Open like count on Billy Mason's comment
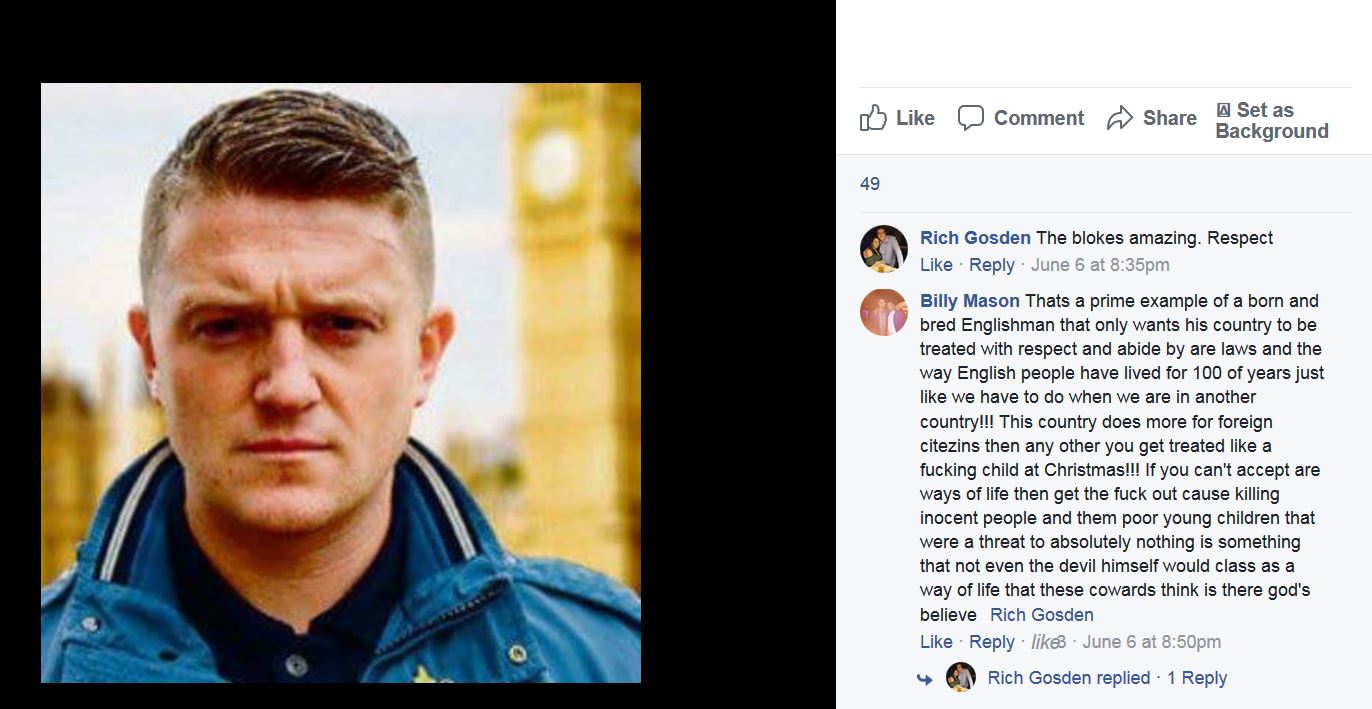Screen dimensions: 1372x709 tap(1048, 642)
